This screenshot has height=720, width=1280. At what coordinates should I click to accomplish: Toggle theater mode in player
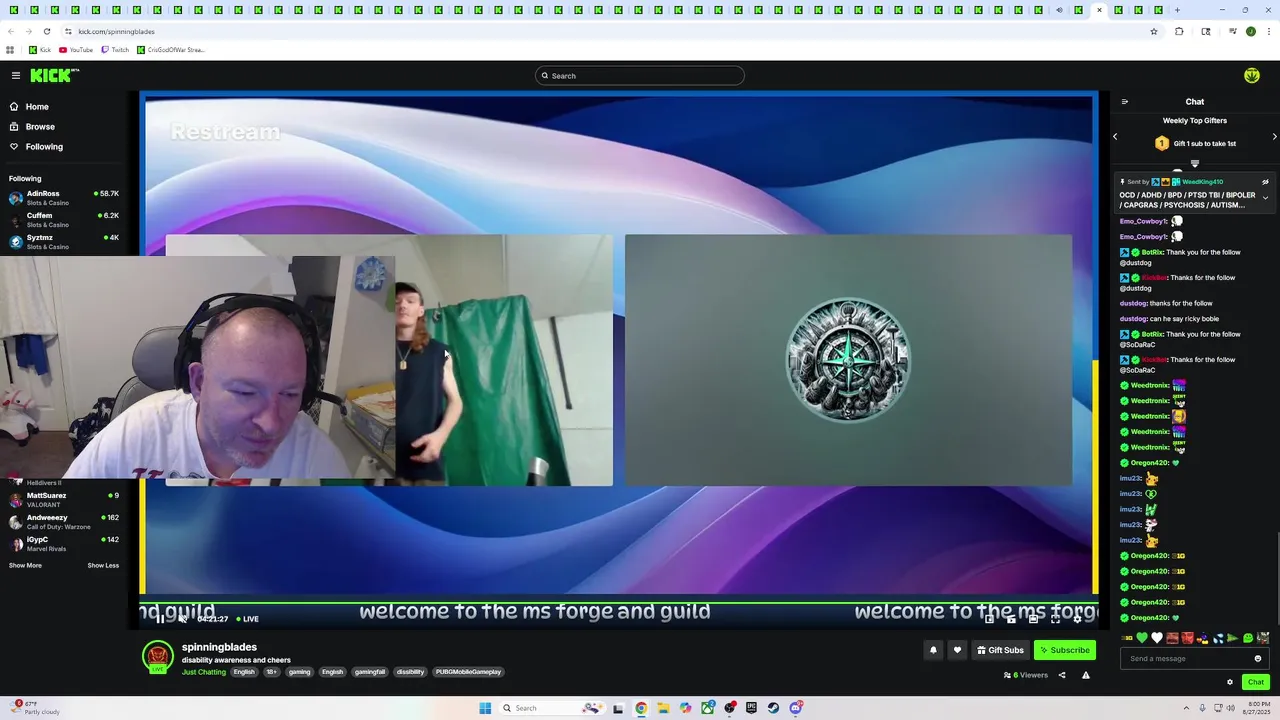coord(1033,618)
